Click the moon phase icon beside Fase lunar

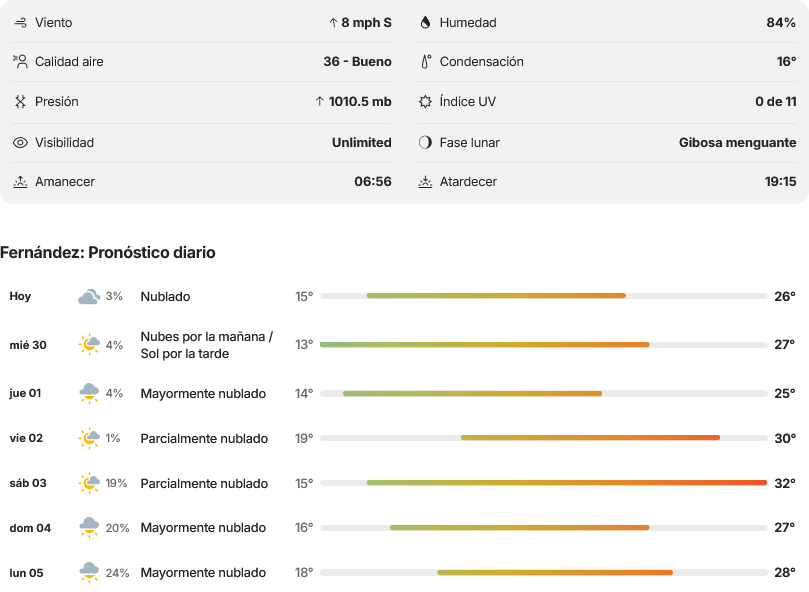pyautogui.click(x=425, y=142)
